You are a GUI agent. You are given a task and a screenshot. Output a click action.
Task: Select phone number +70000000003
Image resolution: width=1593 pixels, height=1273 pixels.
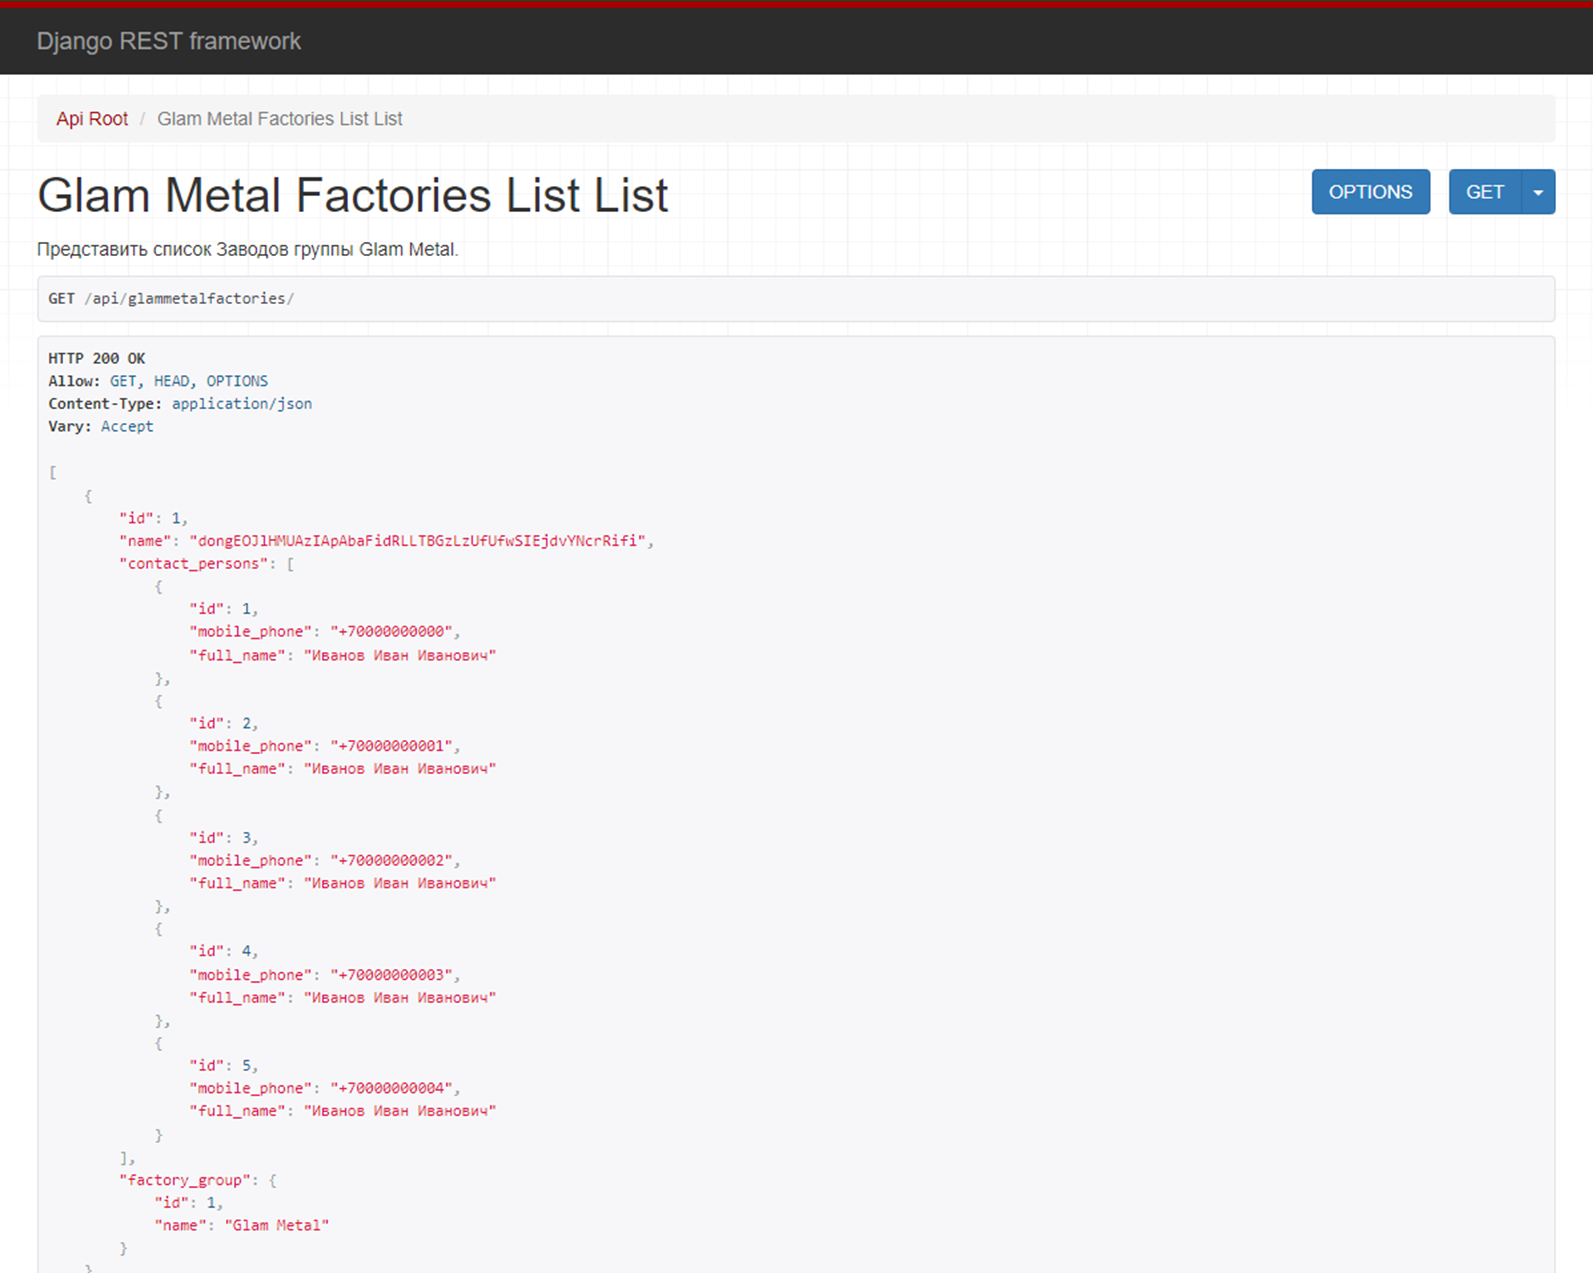[394, 975]
